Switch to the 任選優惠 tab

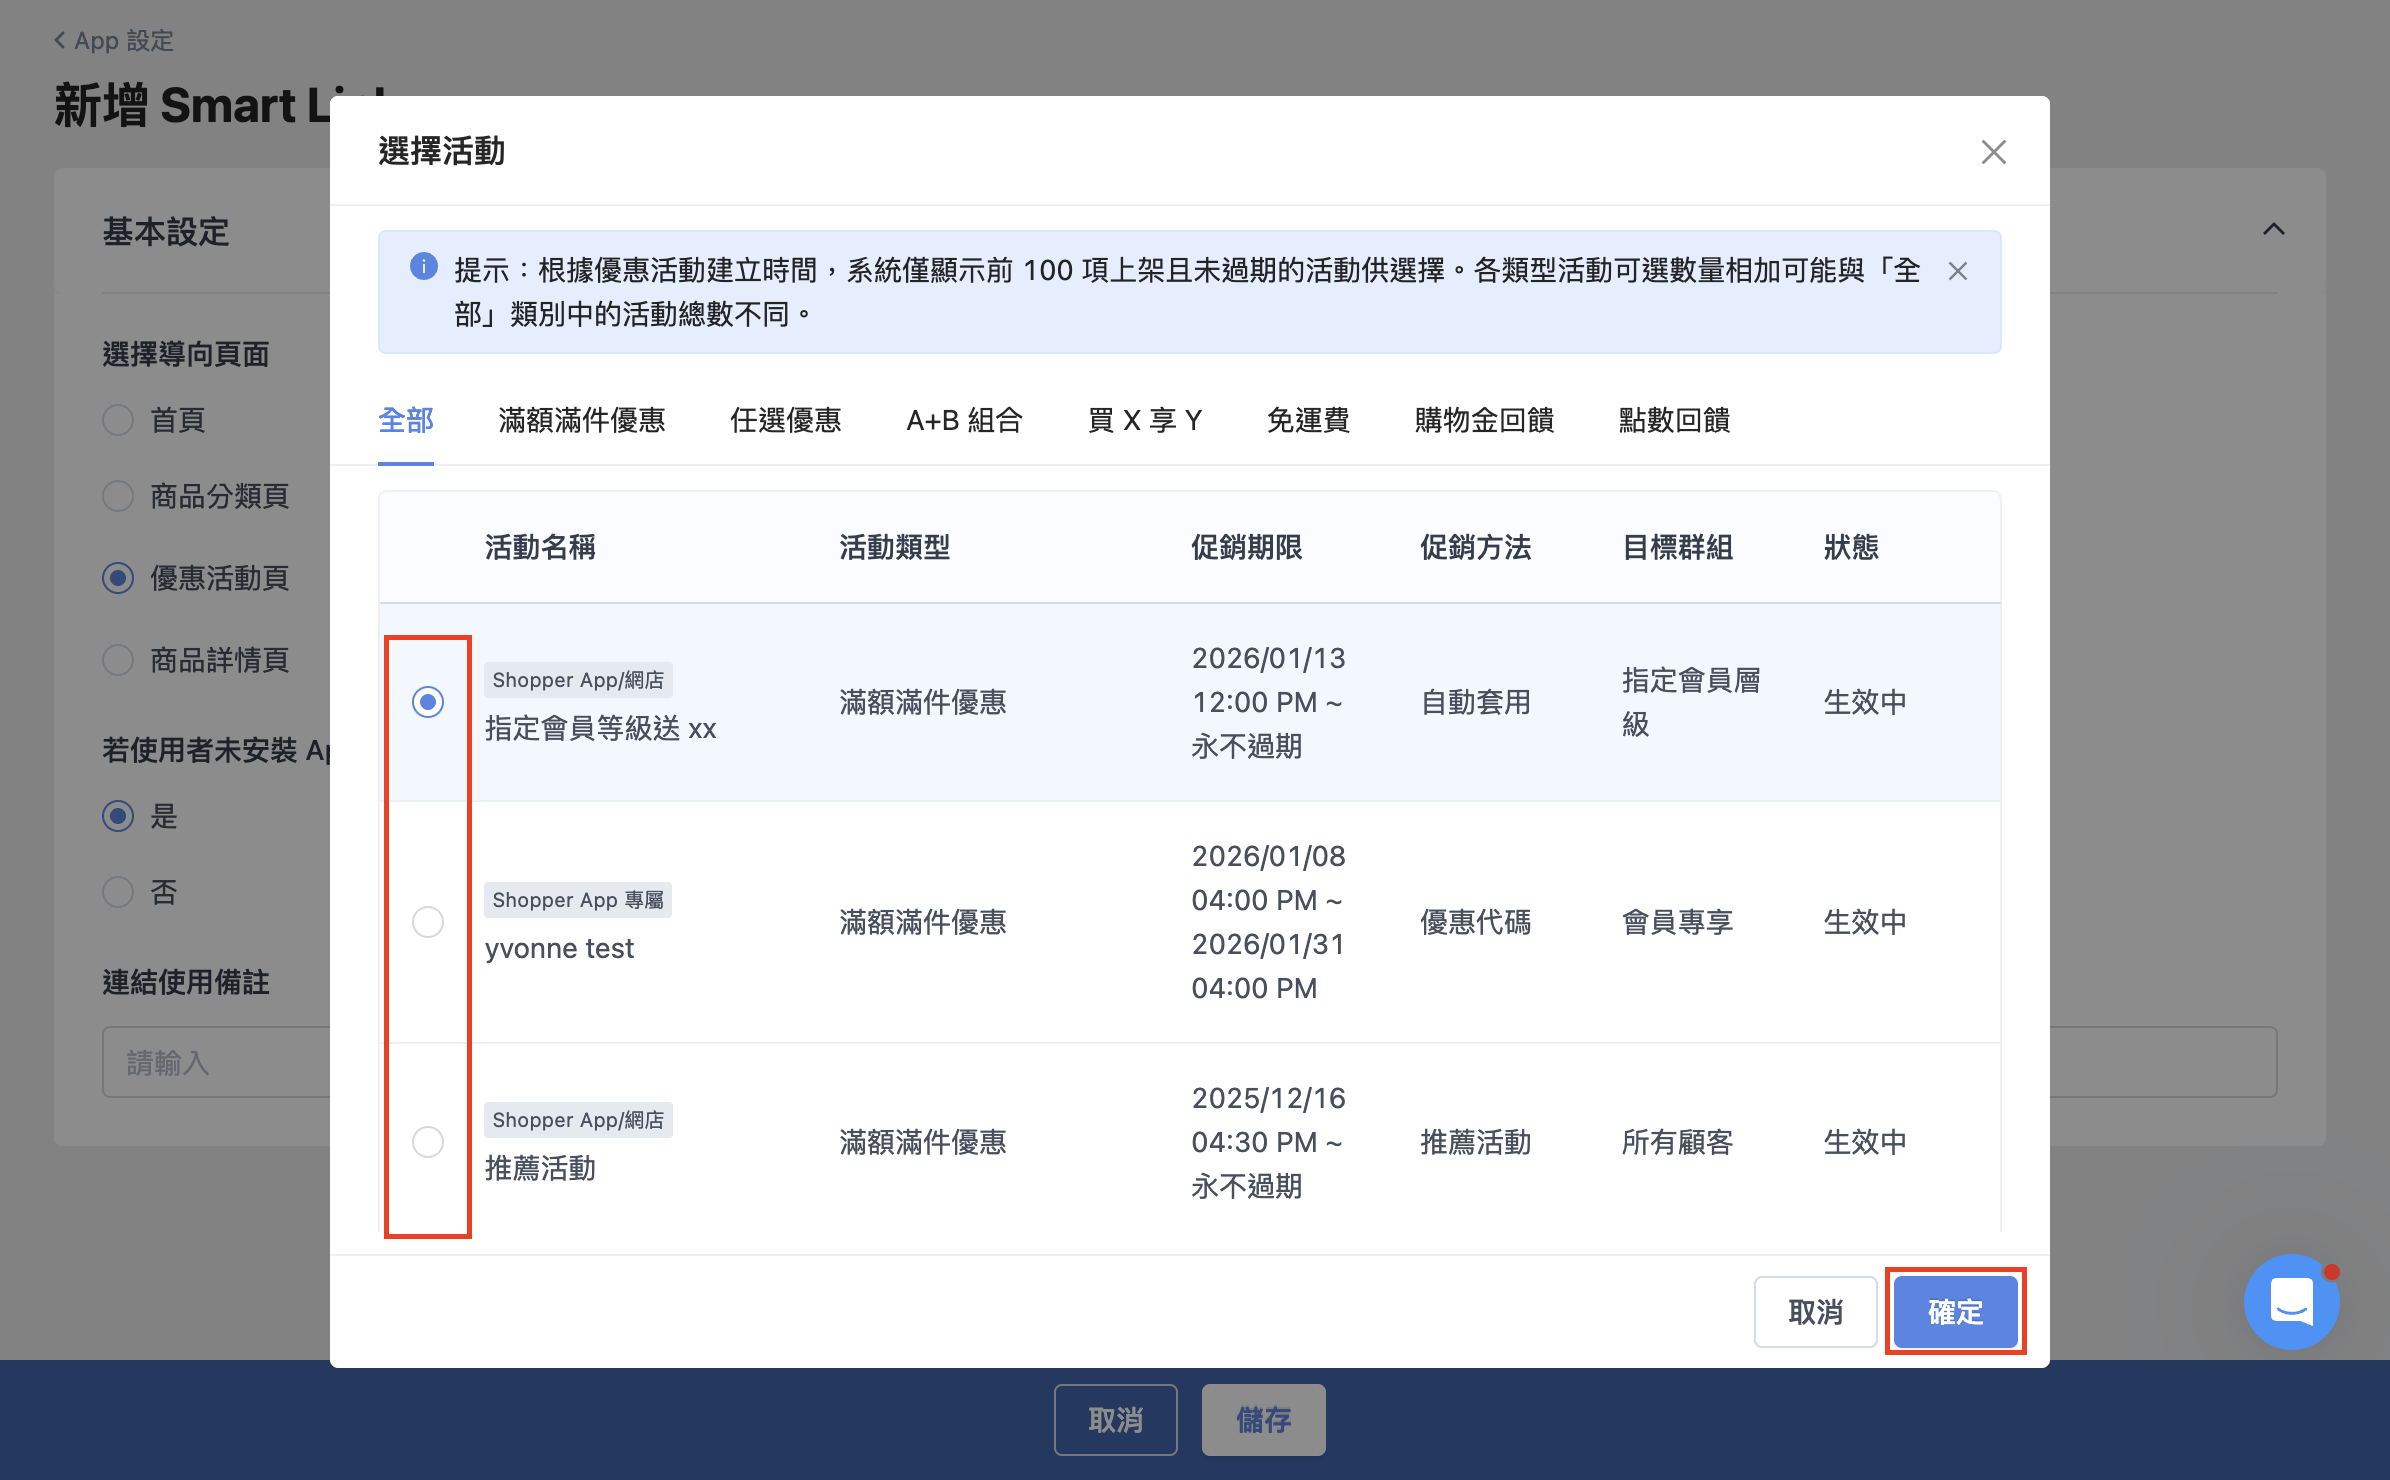[786, 420]
